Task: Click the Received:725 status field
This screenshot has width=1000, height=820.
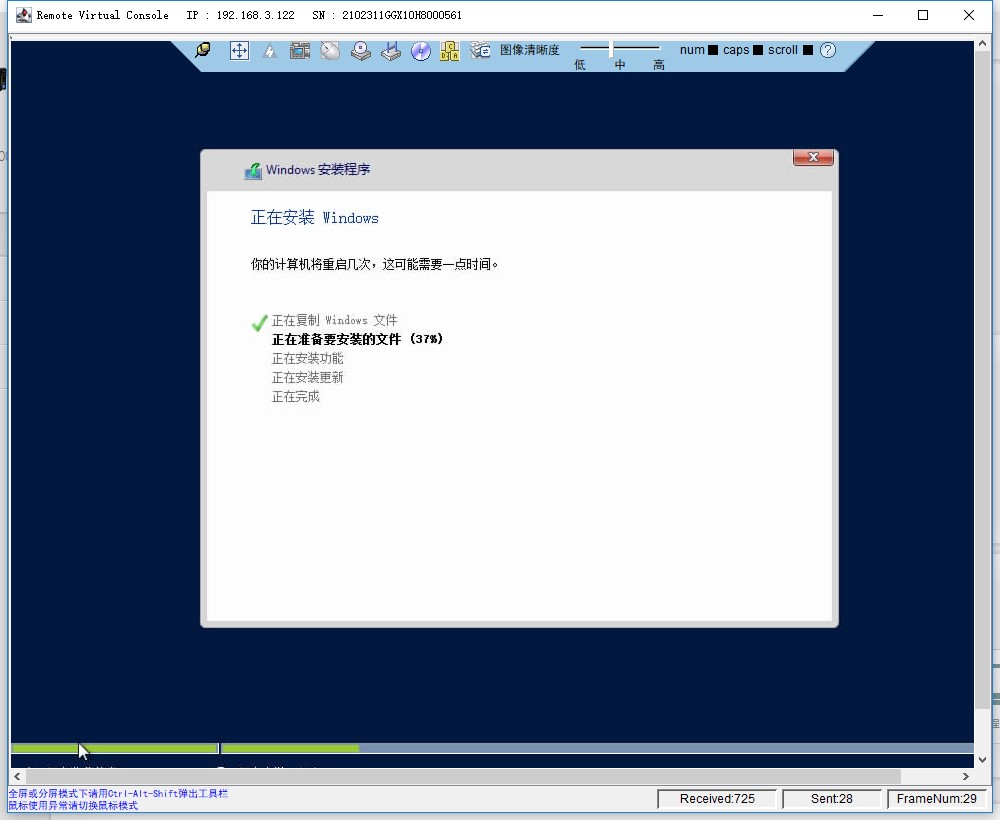Action: pos(717,799)
